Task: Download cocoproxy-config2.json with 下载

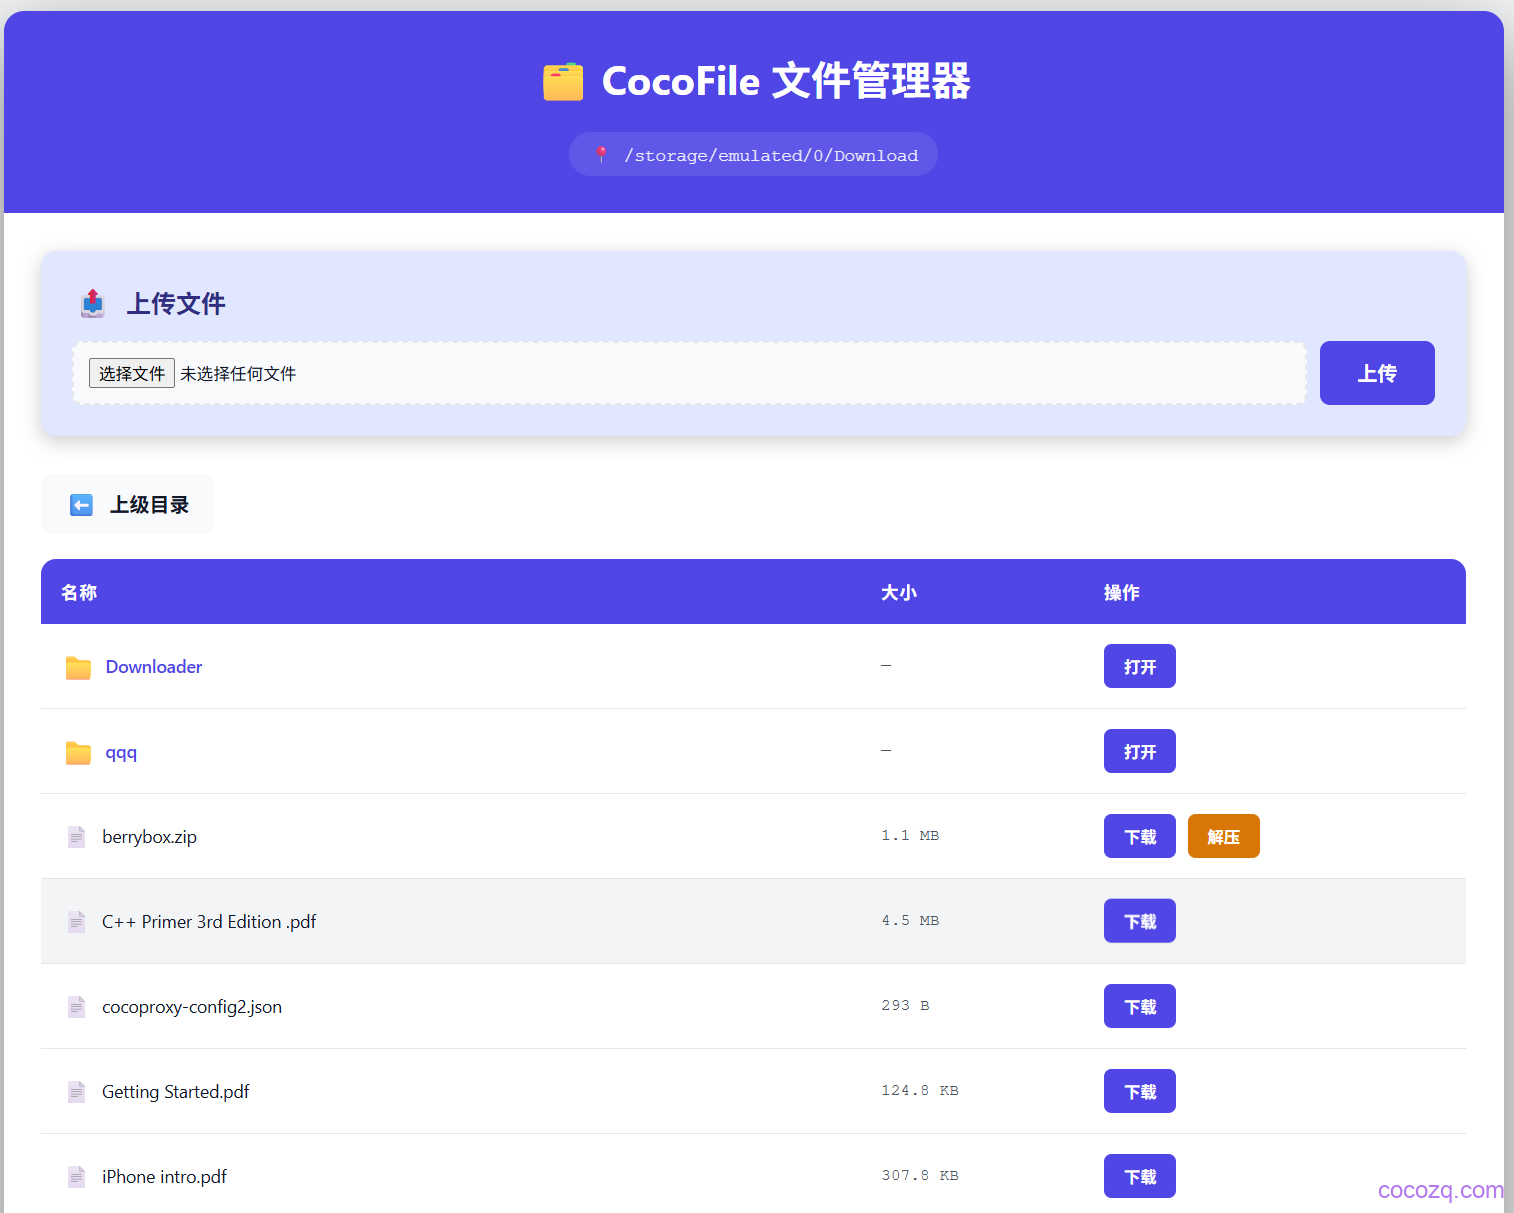Action: [1140, 1007]
